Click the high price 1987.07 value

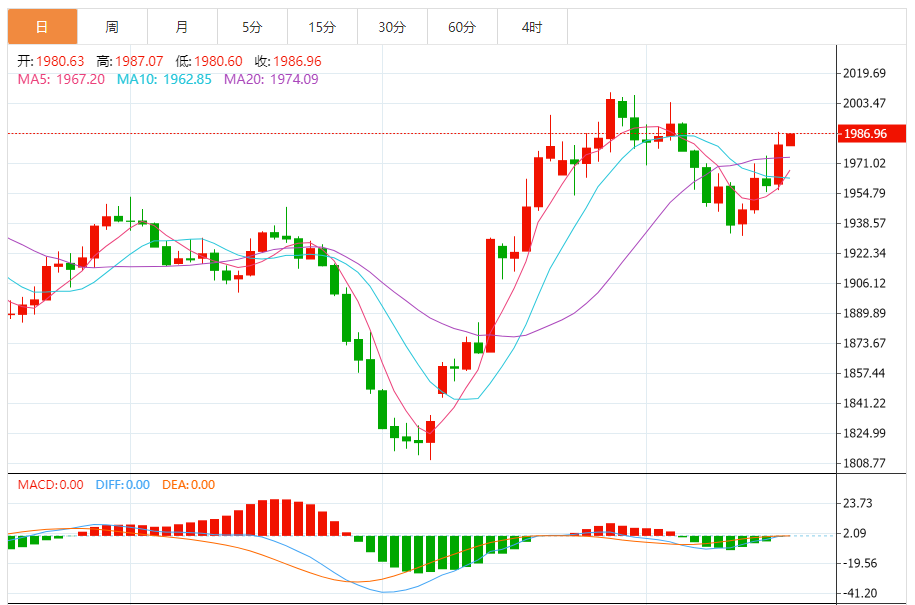pyautogui.click(x=139, y=61)
